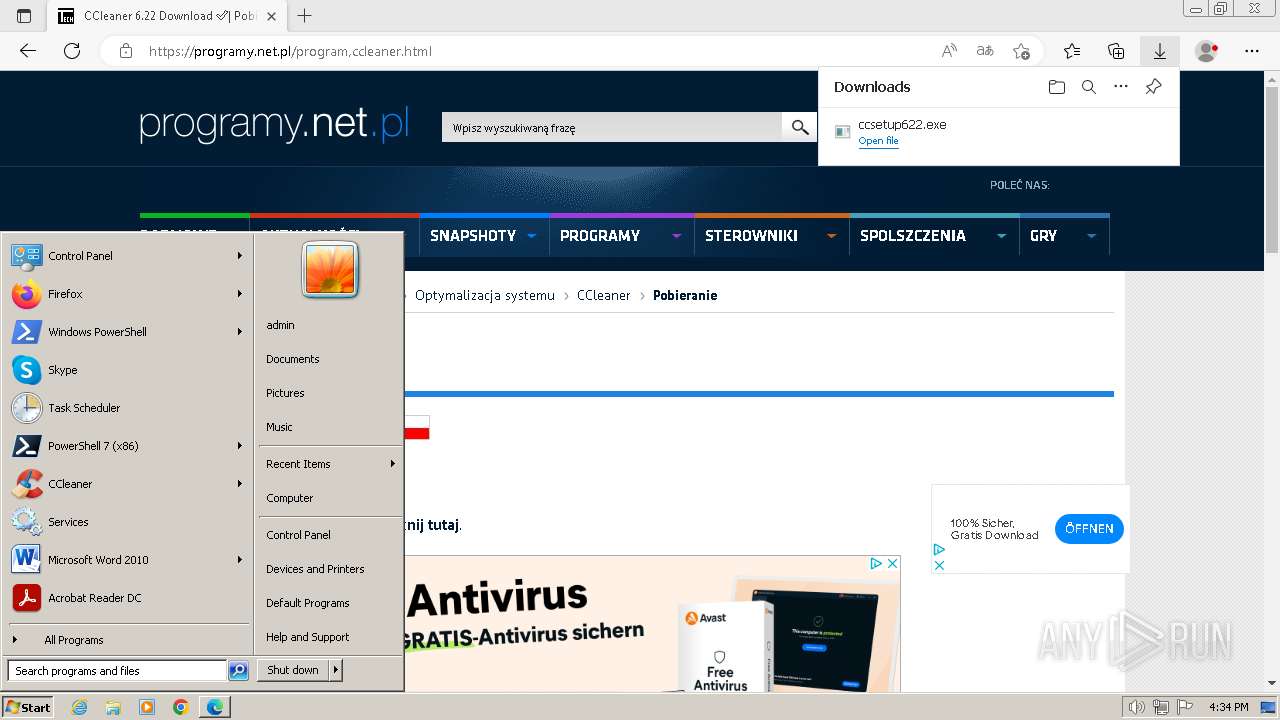Viewport: 1280px width, 720px height.
Task: Open Services from Start menu
Action: tap(127, 522)
